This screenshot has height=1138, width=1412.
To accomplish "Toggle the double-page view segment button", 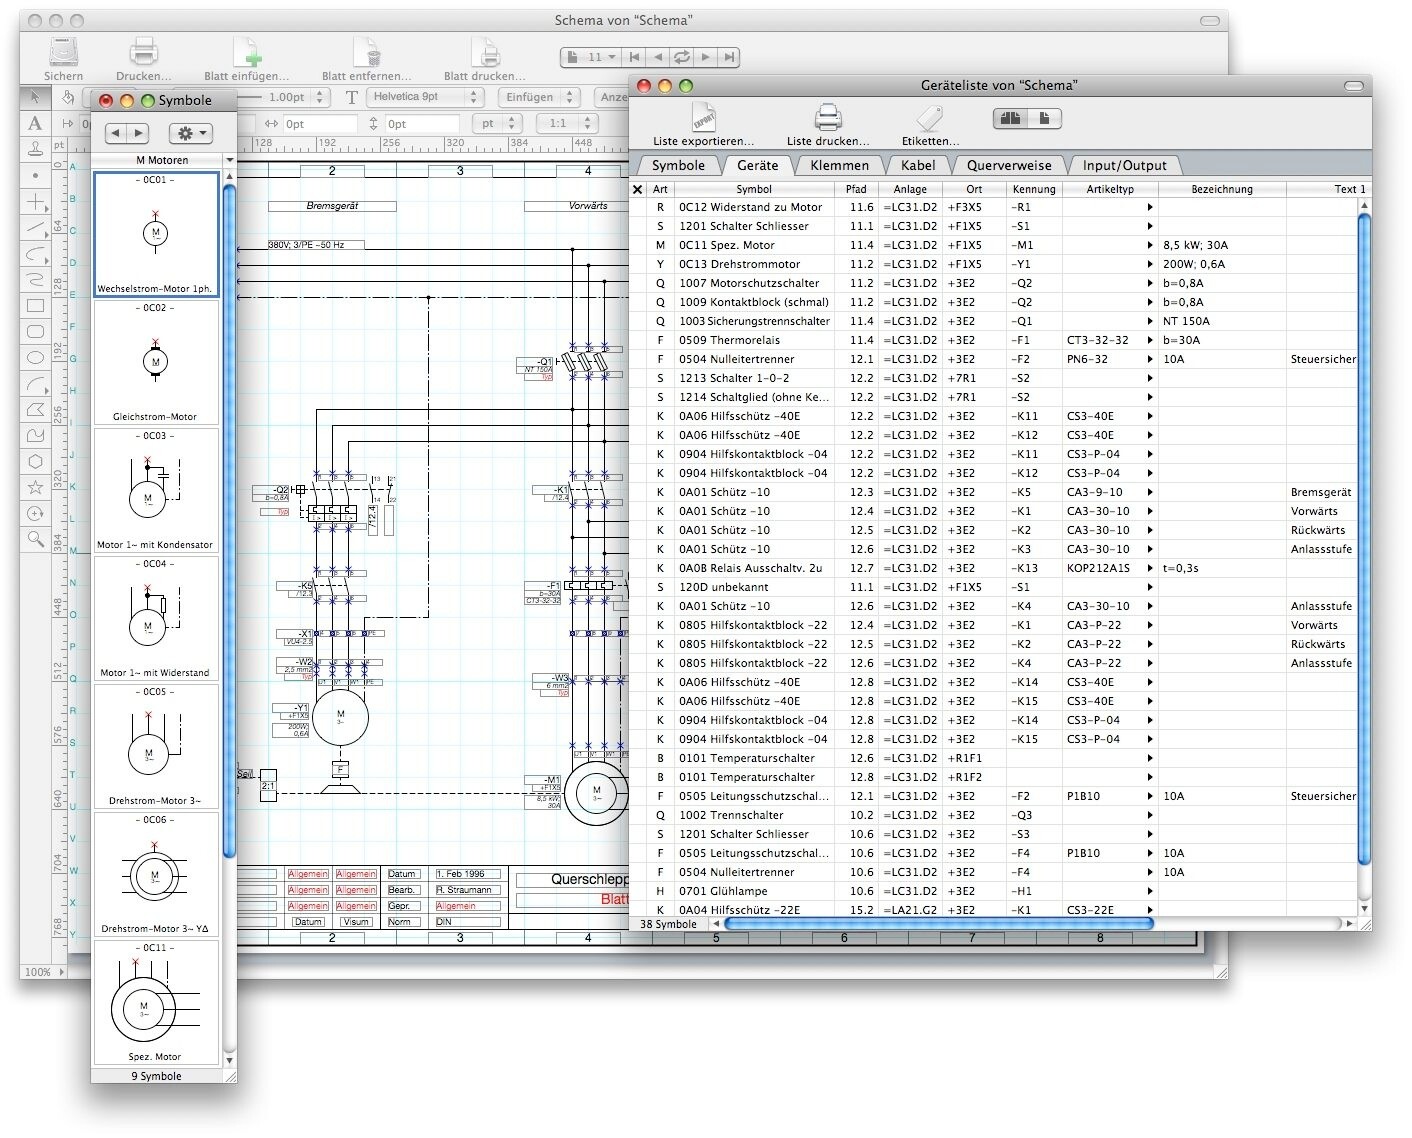I will click(x=1010, y=119).
